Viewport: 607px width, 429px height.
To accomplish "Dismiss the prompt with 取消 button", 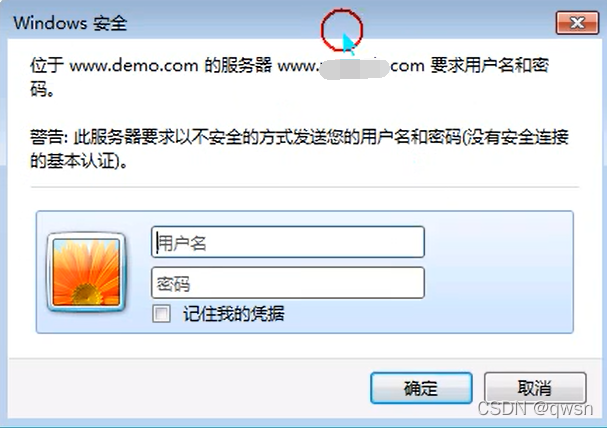I will coord(535,388).
